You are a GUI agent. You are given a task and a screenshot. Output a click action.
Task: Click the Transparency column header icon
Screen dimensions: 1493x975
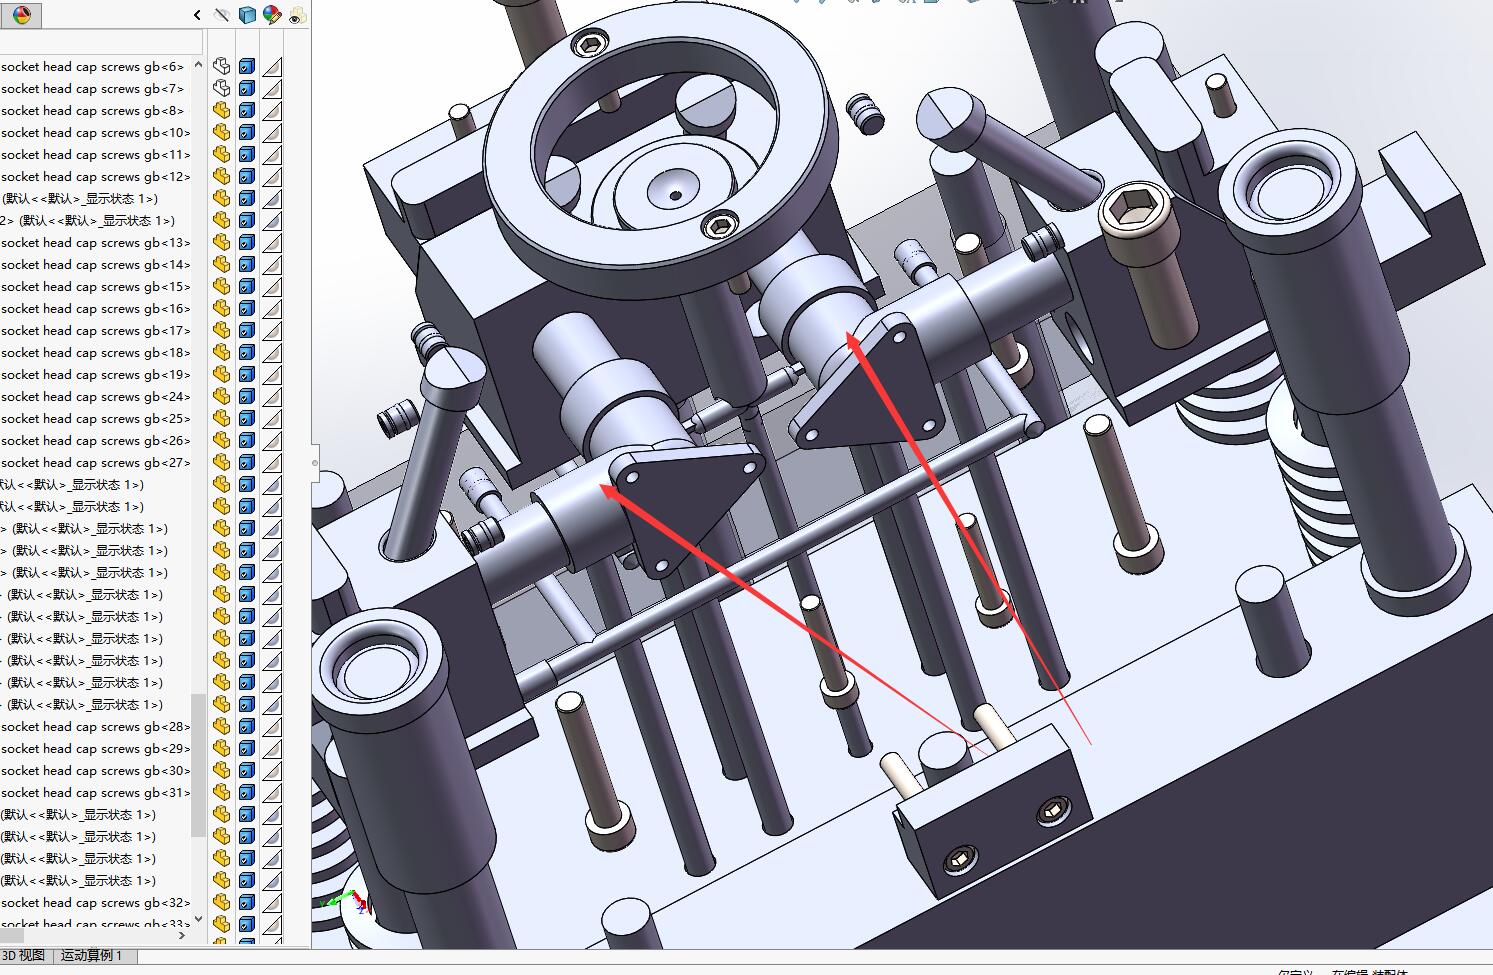297,15
